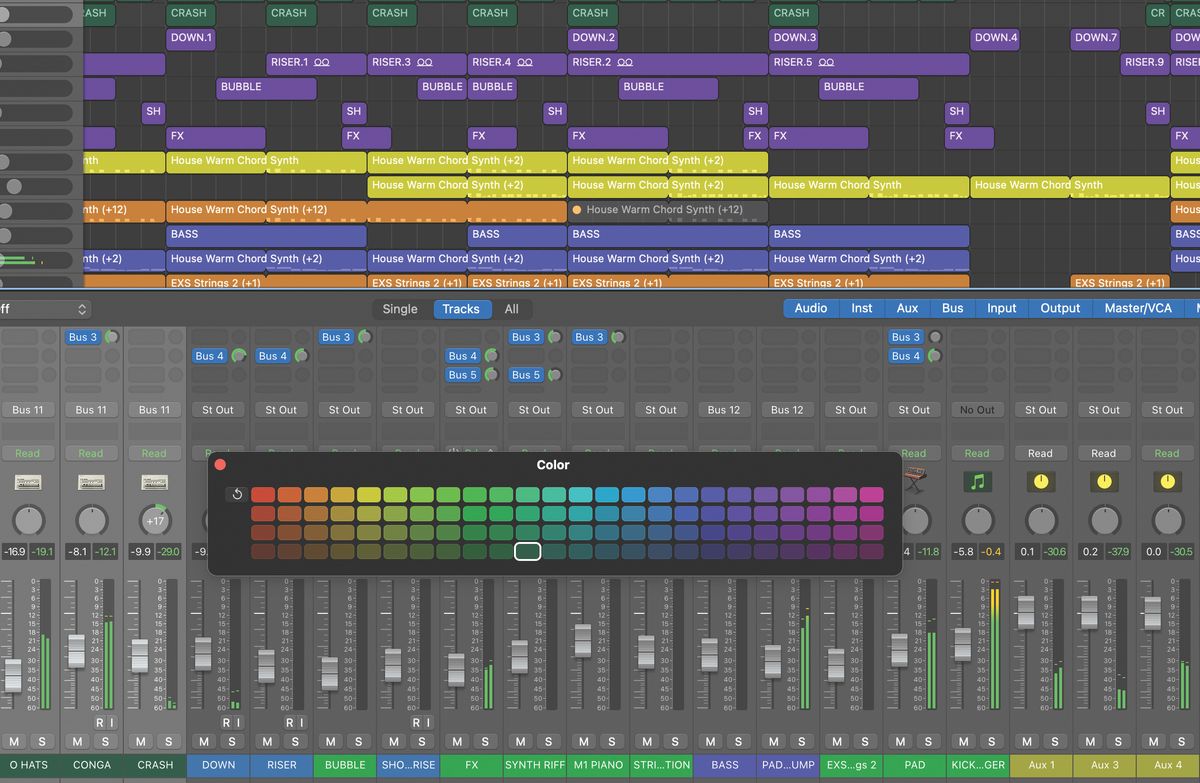Switch to the Single tab in the mixer filter
This screenshot has height=783, width=1200.
click(399, 309)
